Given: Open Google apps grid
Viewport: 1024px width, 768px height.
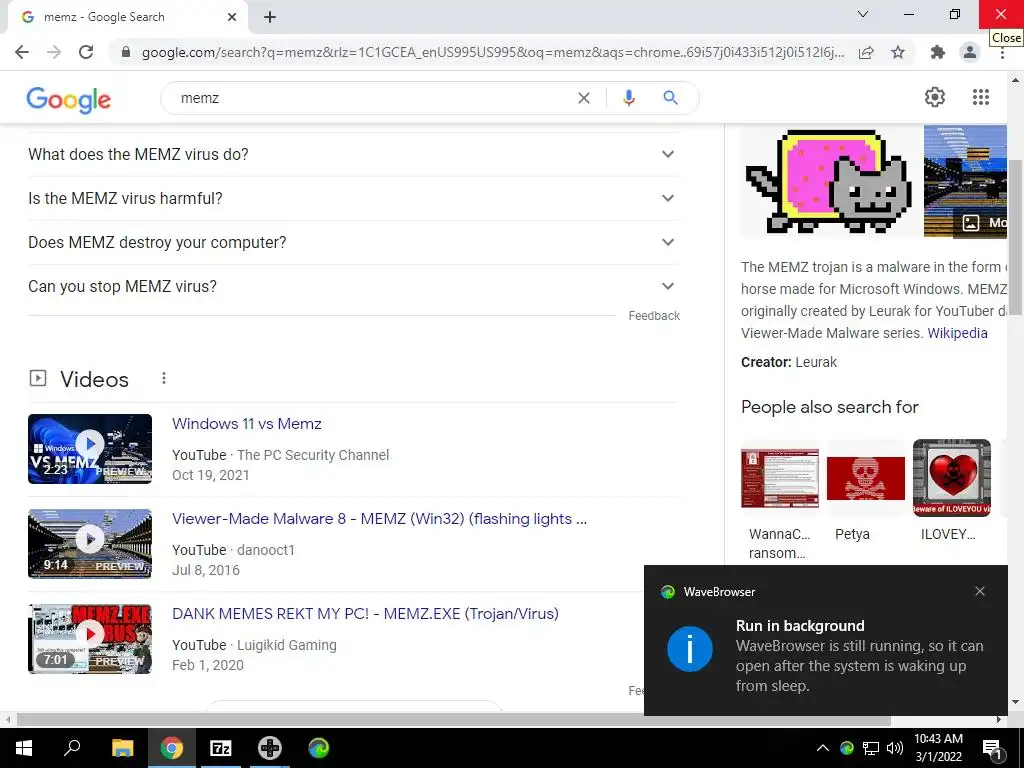Looking at the screenshot, I should [981, 97].
